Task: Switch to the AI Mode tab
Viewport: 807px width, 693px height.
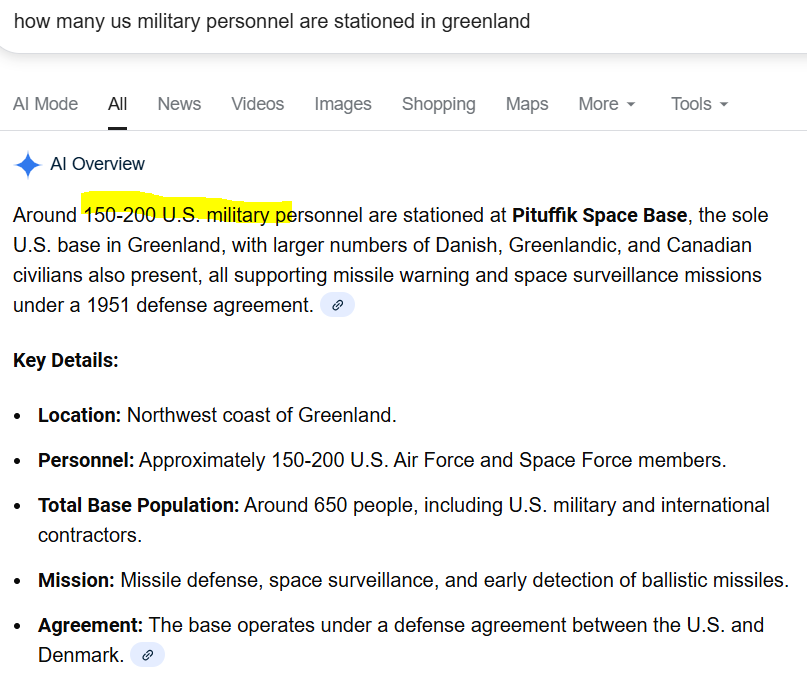Action: pyautogui.click(x=45, y=104)
